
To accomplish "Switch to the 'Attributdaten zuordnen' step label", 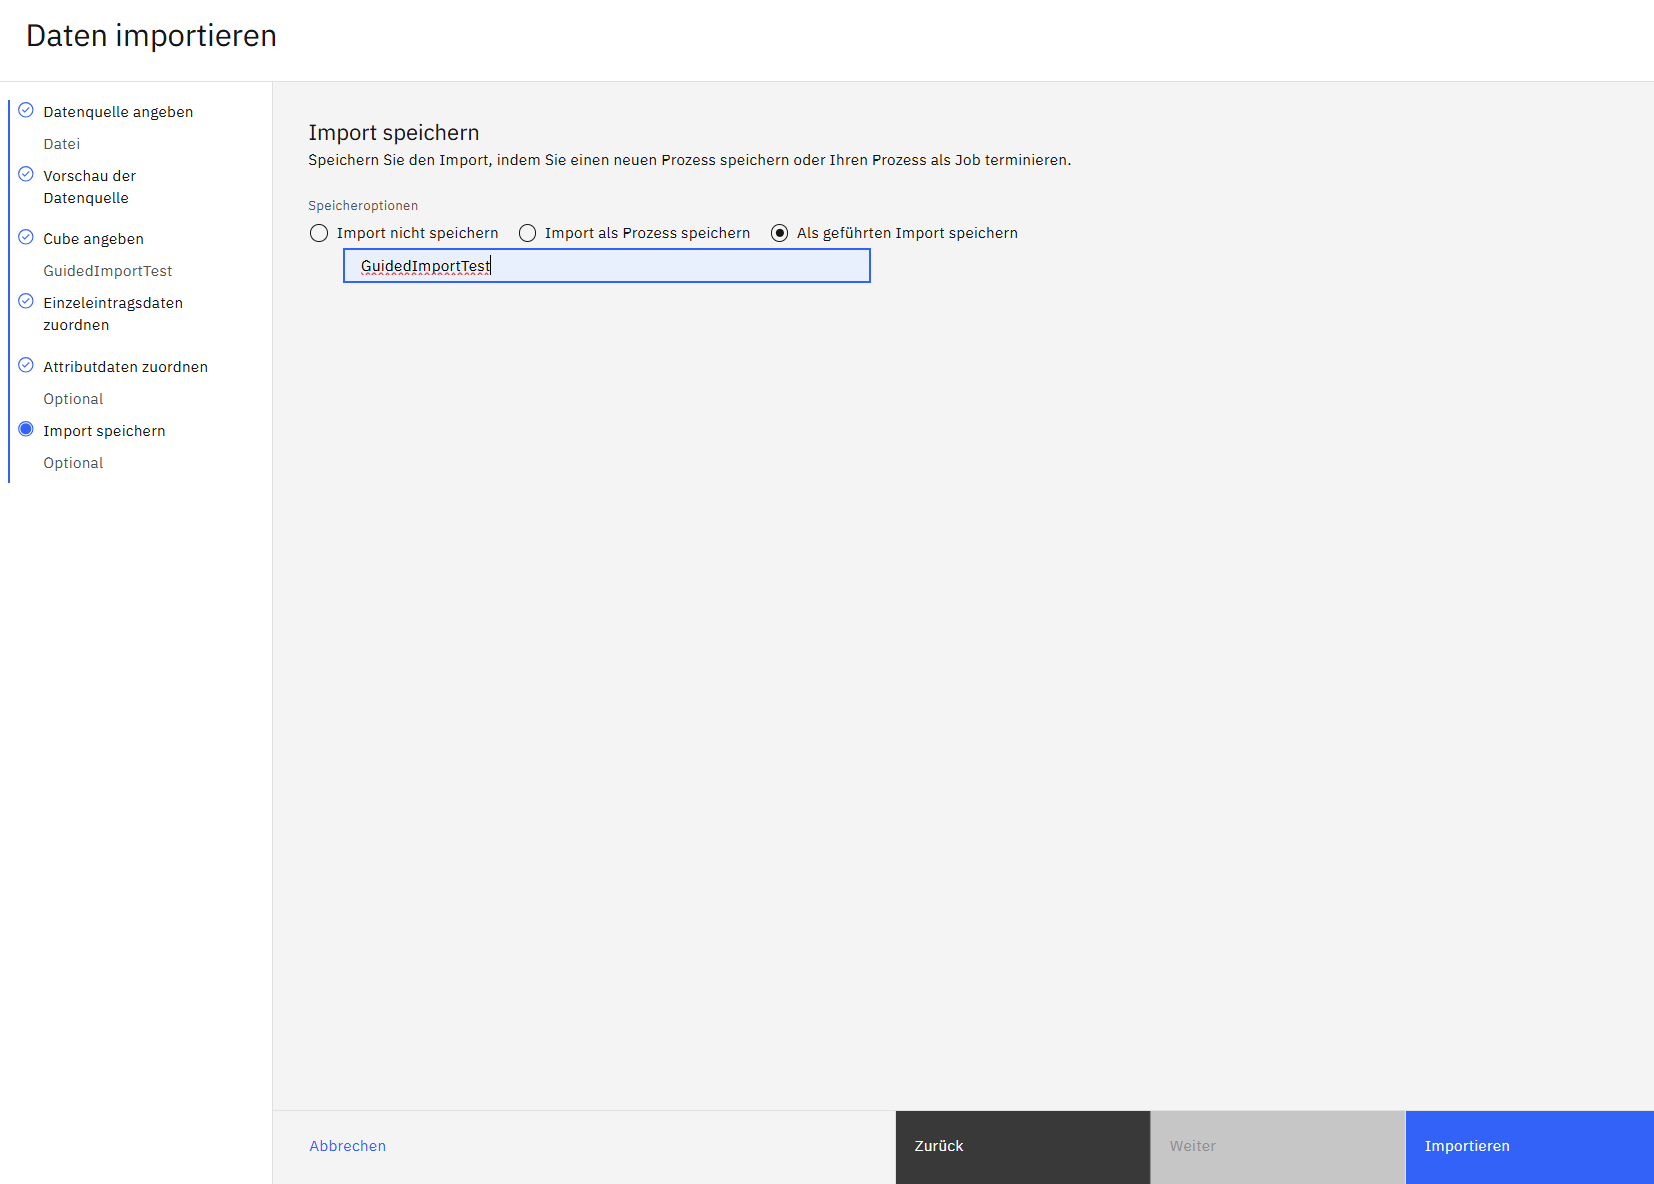I will pyautogui.click(x=125, y=367).
